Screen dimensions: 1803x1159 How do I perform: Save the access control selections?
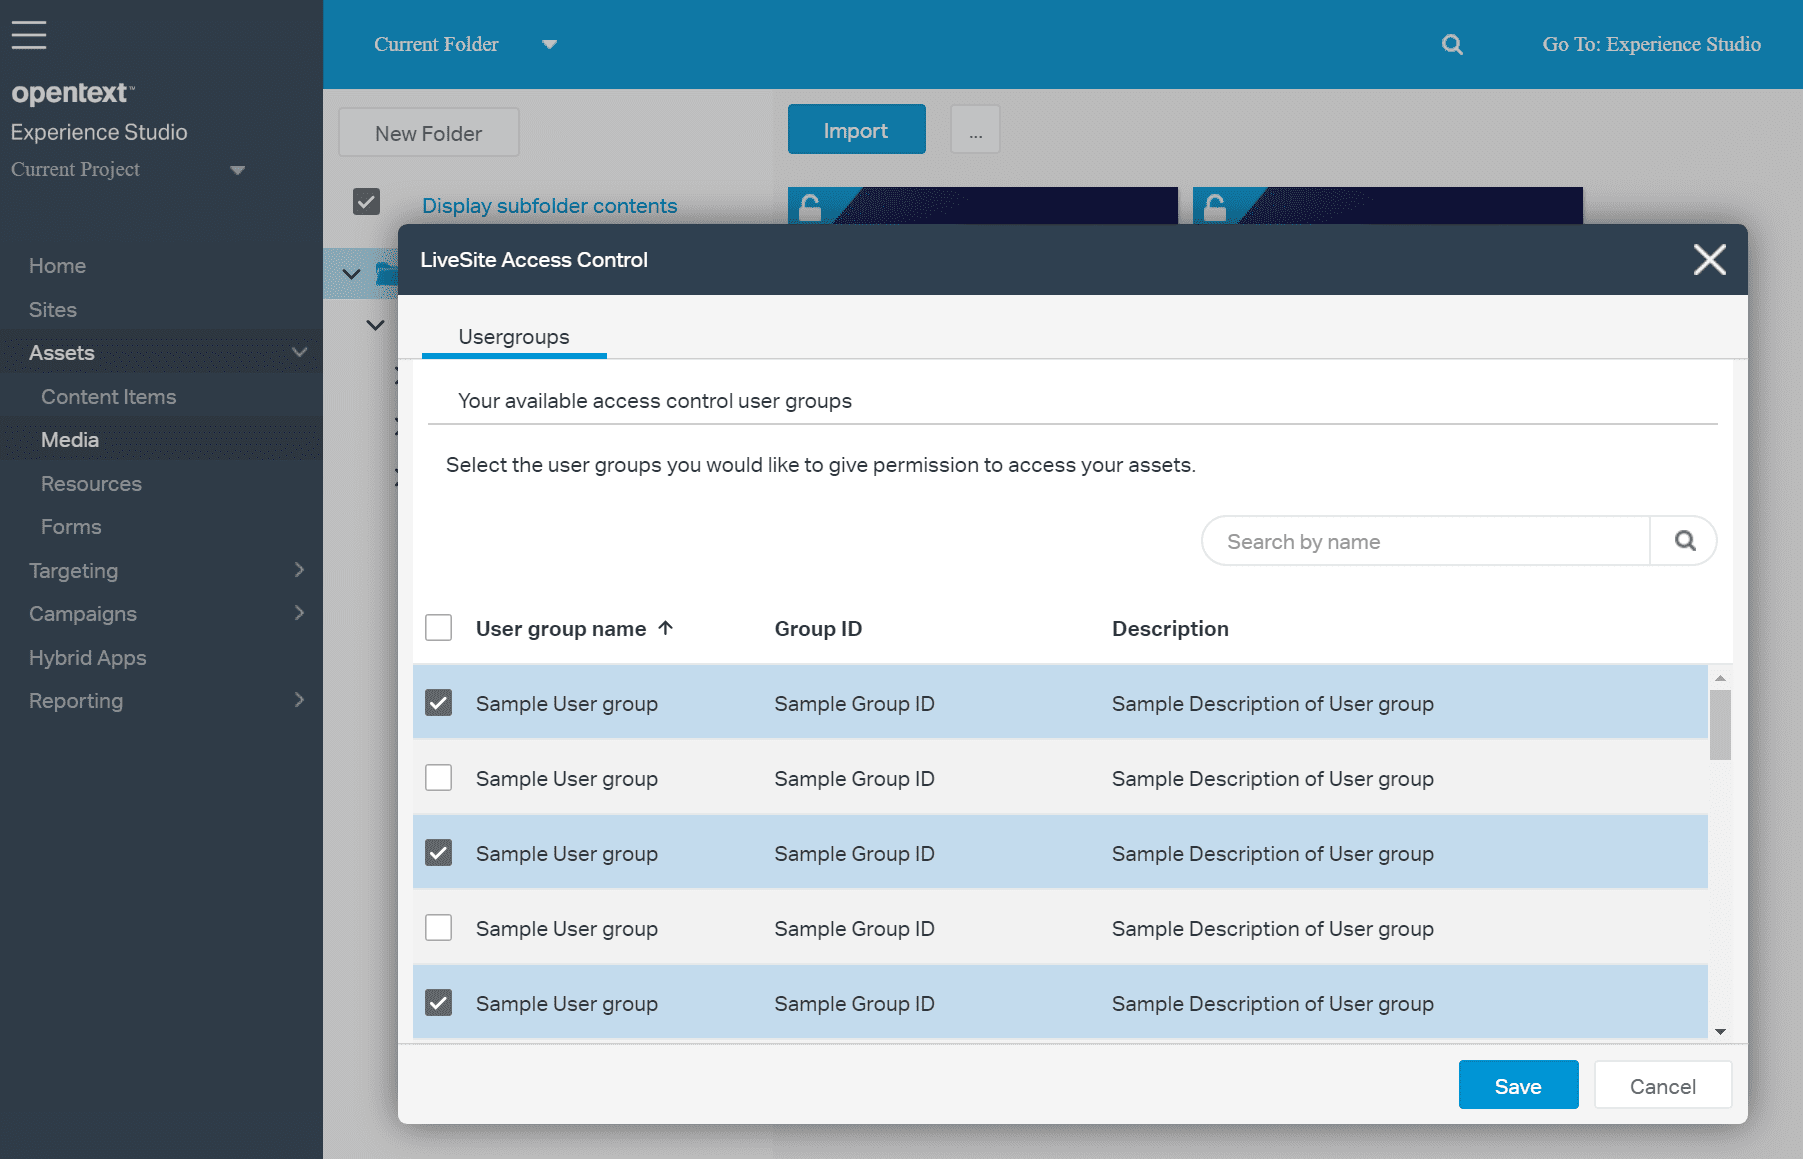[1518, 1085]
